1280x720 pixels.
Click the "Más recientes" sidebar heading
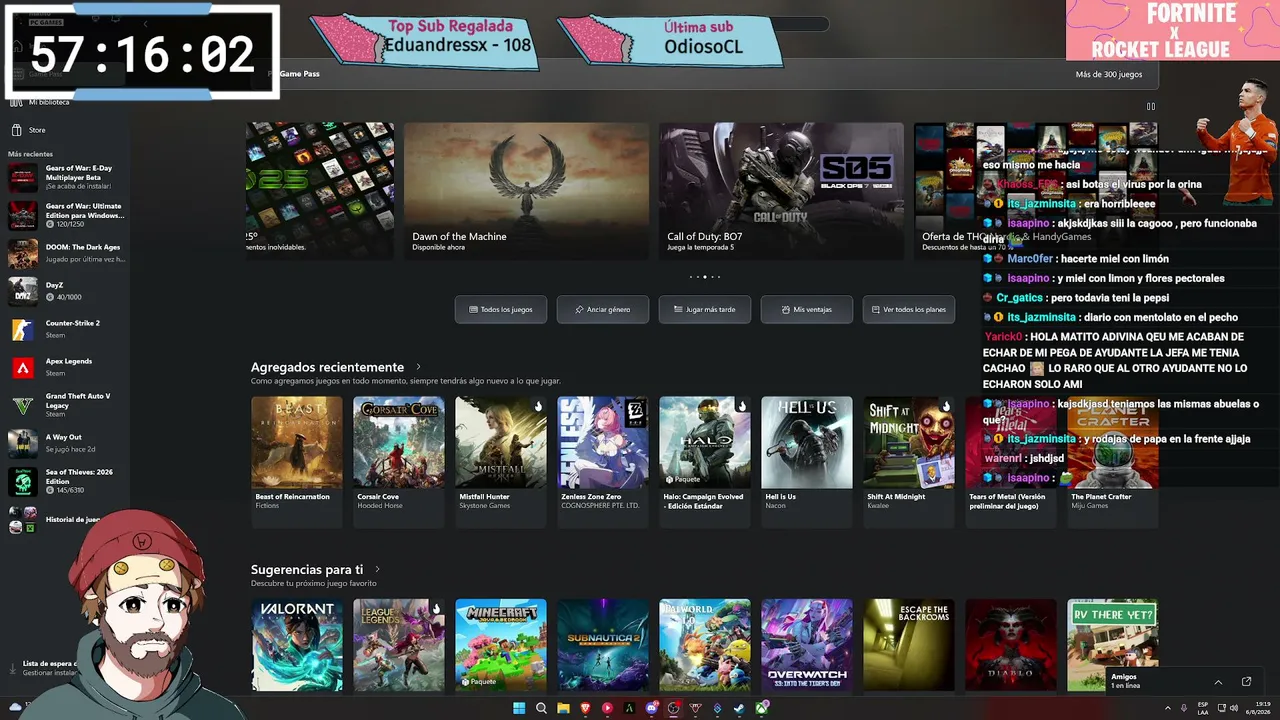(31, 154)
